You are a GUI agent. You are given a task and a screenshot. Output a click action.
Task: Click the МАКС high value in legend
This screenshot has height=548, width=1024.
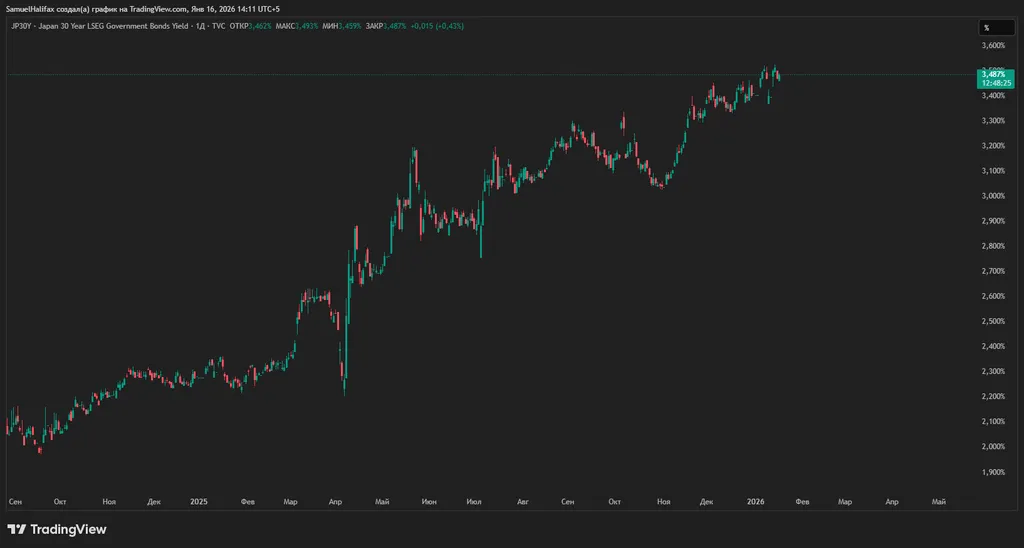click(x=307, y=26)
